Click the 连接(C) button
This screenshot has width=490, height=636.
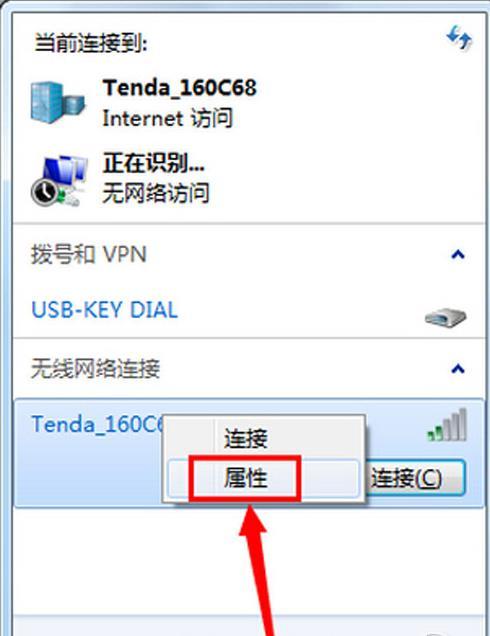[415, 478]
